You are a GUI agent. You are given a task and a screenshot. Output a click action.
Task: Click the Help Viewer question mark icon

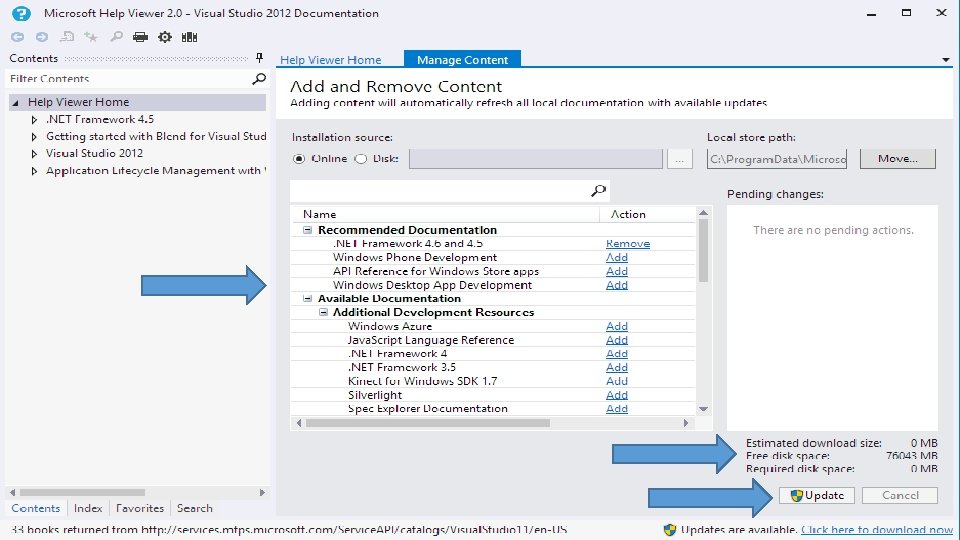point(21,13)
